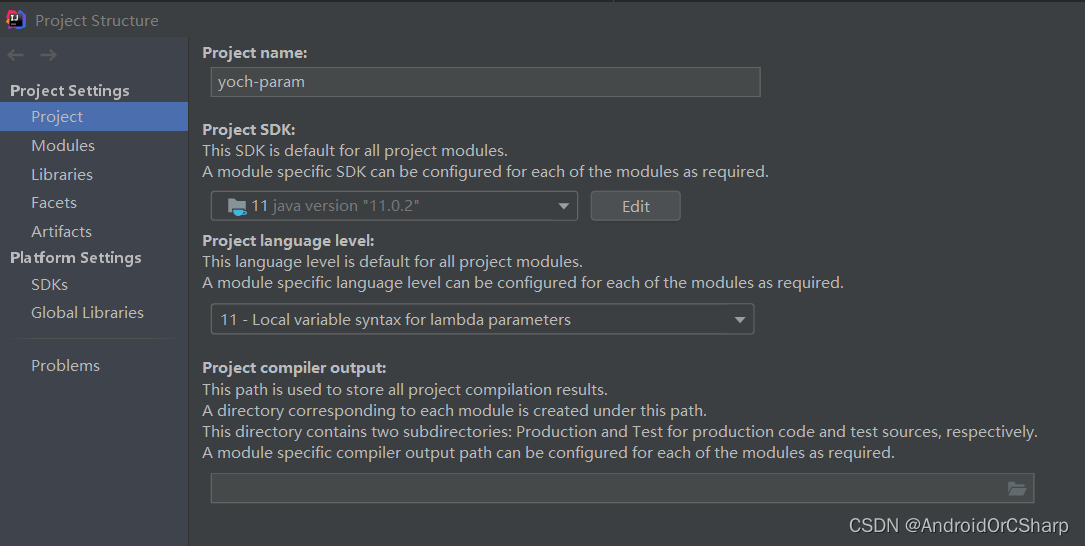1085x546 pixels.
Task: Open Facets in Project Settings
Action: [54, 203]
